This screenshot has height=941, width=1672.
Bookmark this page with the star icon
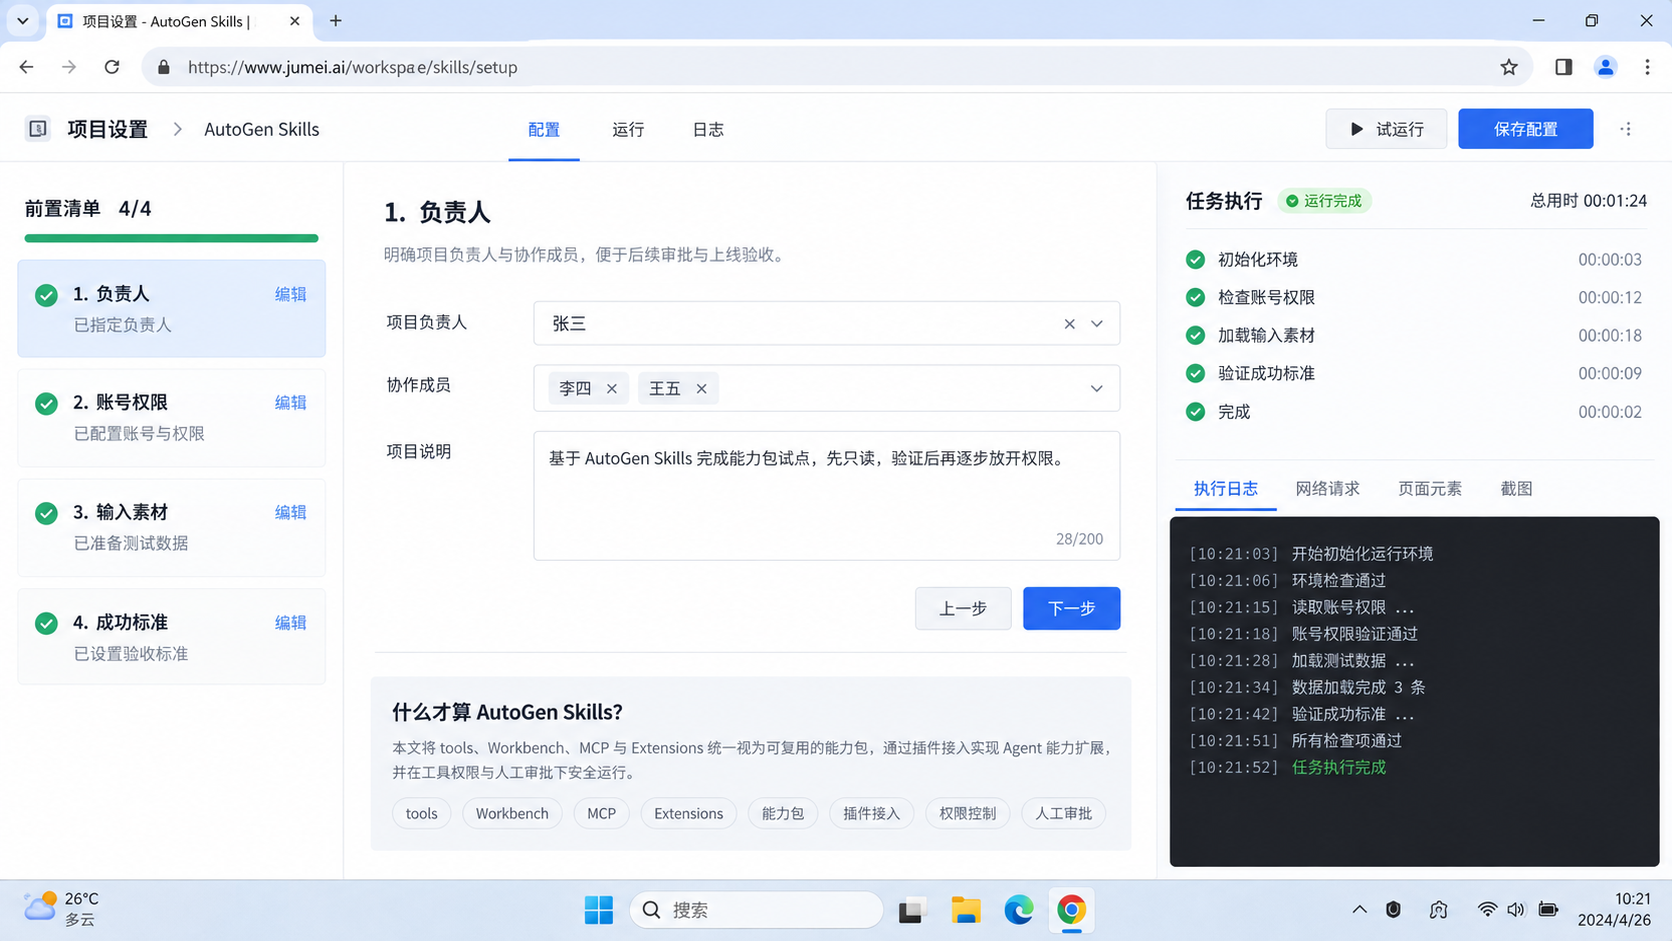pyautogui.click(x=1509, y=67)
